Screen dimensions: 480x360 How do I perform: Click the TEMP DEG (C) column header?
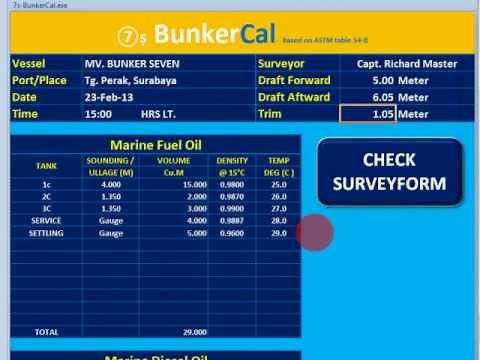pos(279,166)
